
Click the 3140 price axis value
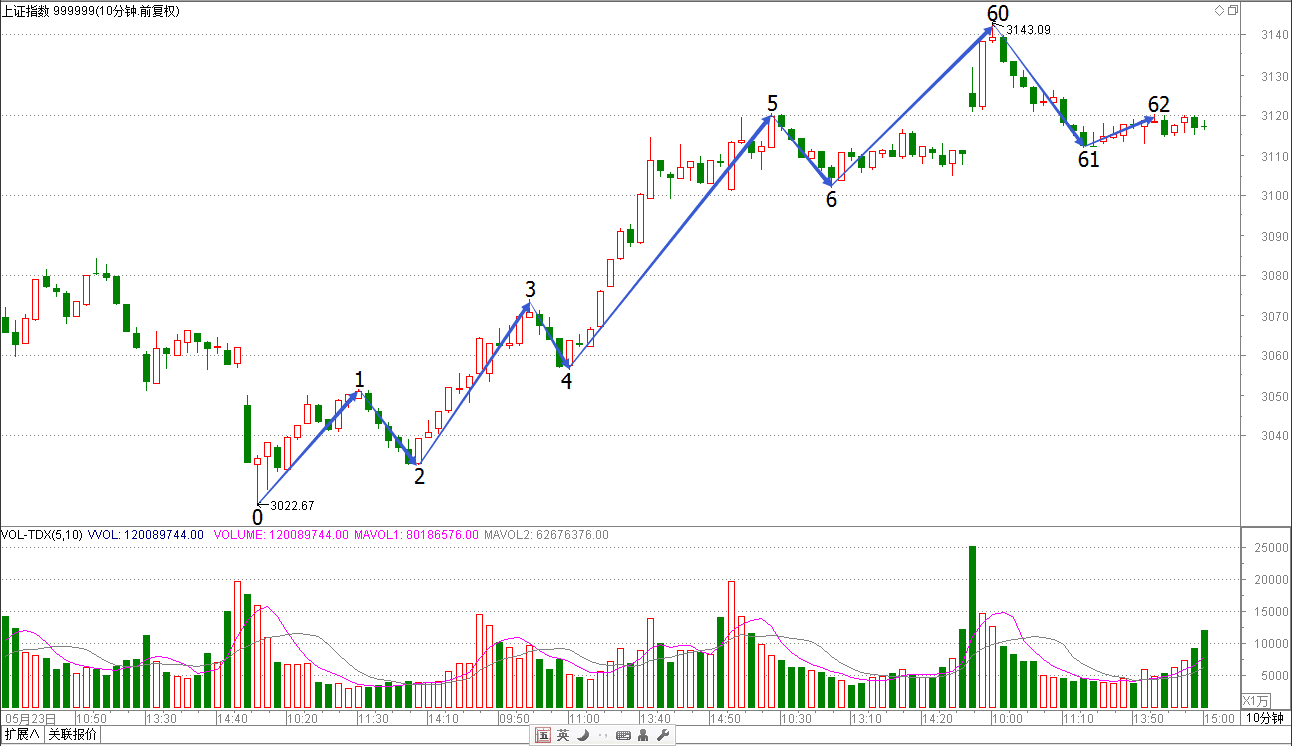1275,36
